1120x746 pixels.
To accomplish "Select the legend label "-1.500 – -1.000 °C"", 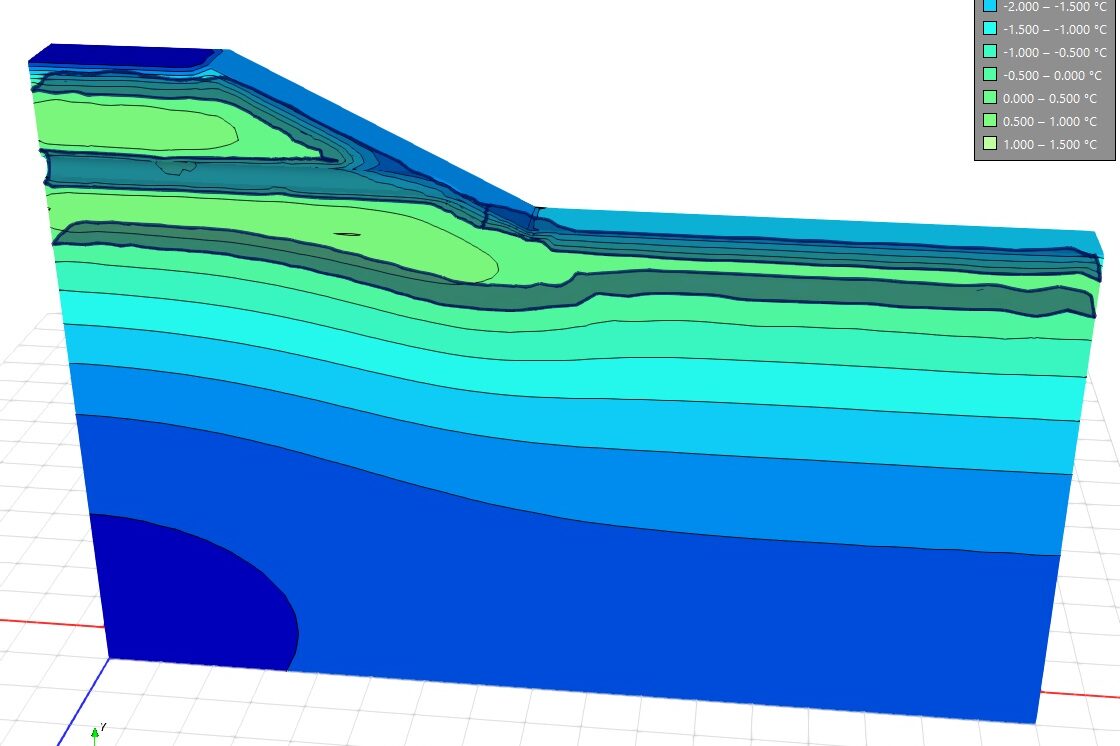I will (x=1054, y=29).
